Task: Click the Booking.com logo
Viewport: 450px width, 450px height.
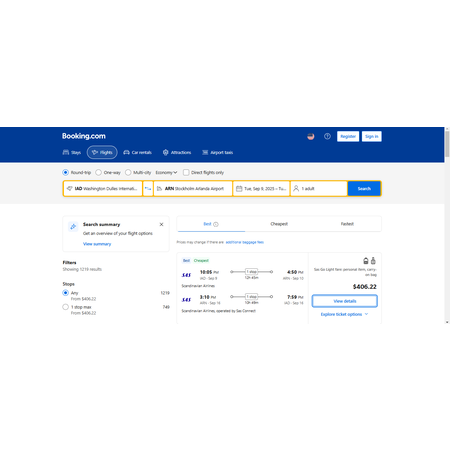Action: pos(84,136)
